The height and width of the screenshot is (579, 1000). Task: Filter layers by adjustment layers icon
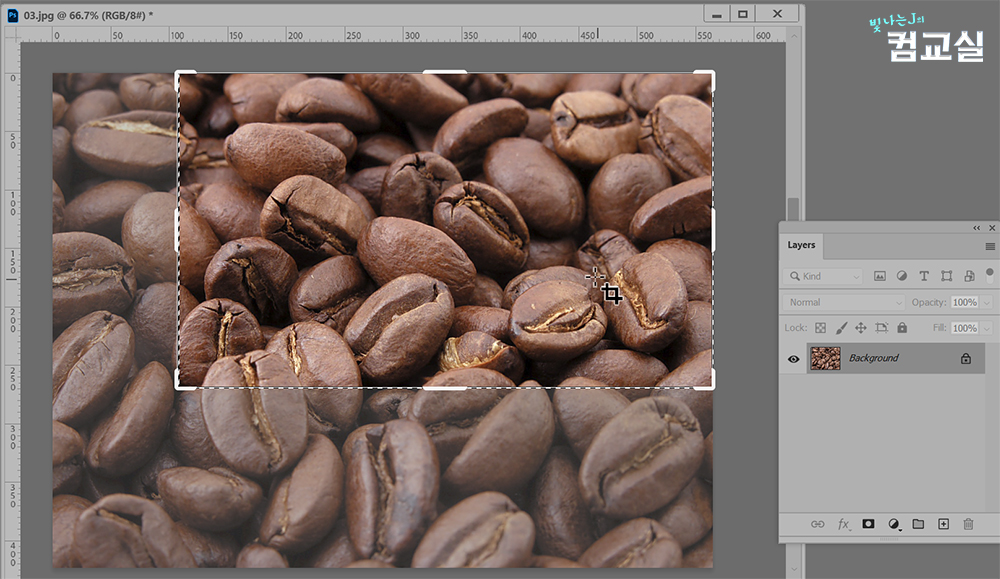pos(902,276)
